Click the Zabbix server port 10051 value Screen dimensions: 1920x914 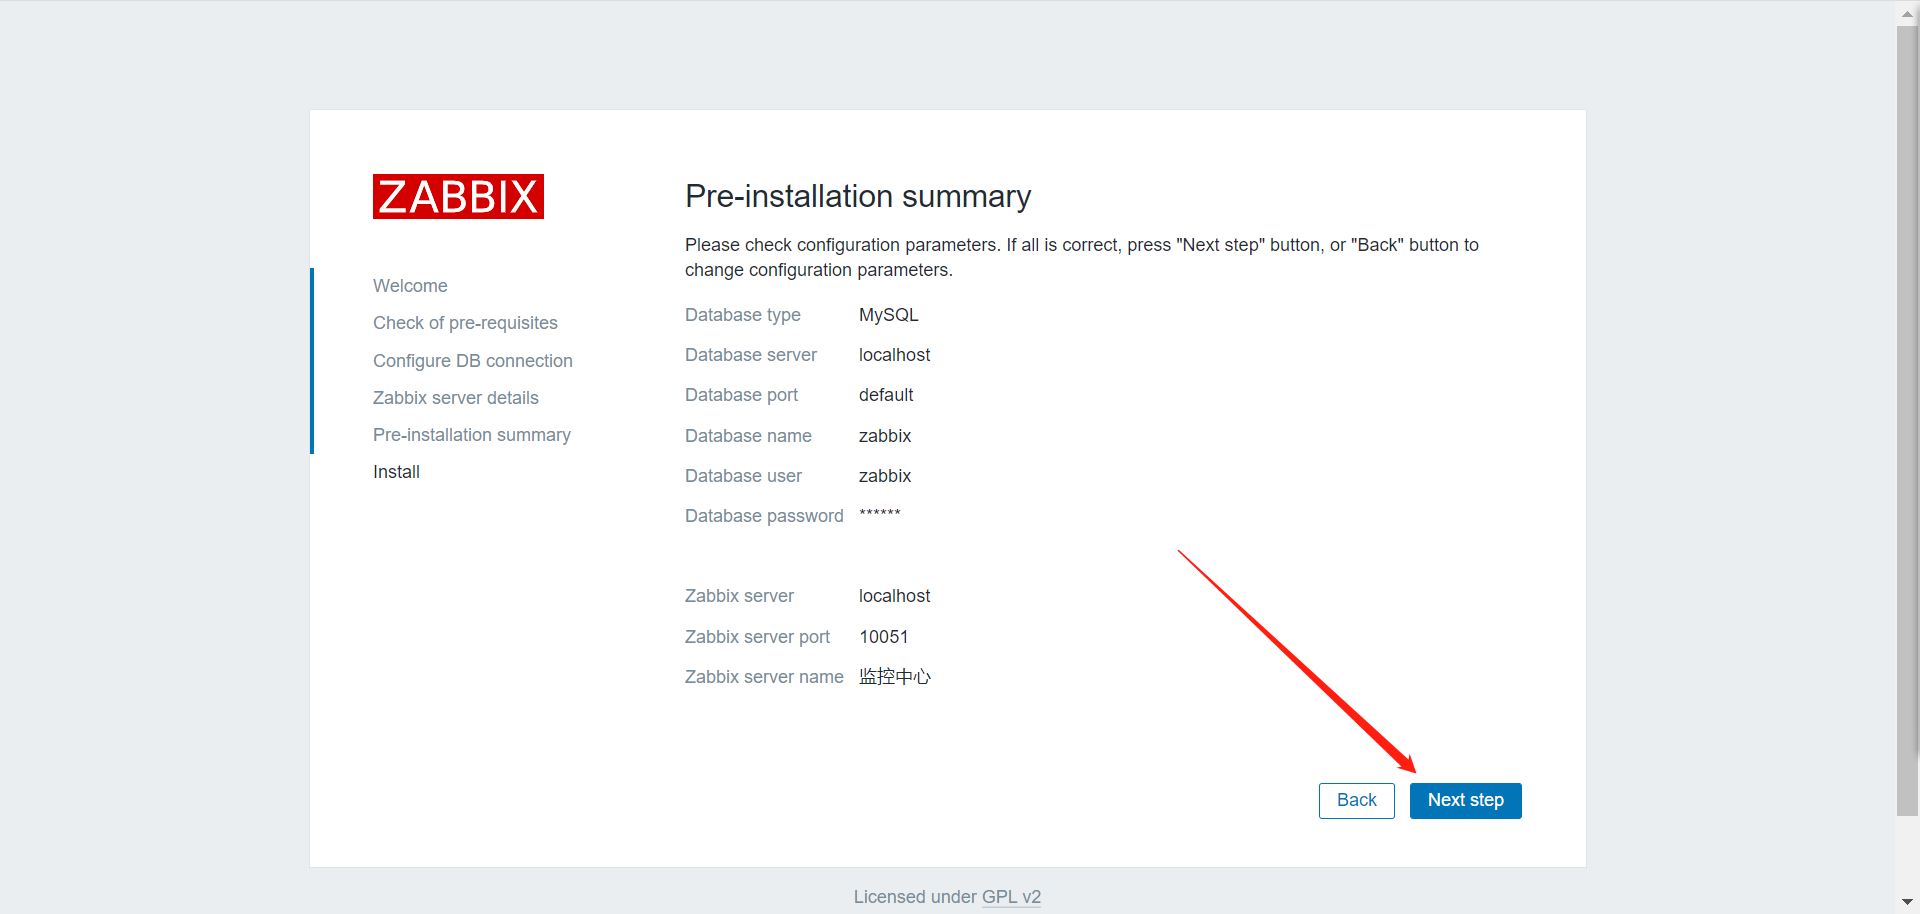(883, 636)
